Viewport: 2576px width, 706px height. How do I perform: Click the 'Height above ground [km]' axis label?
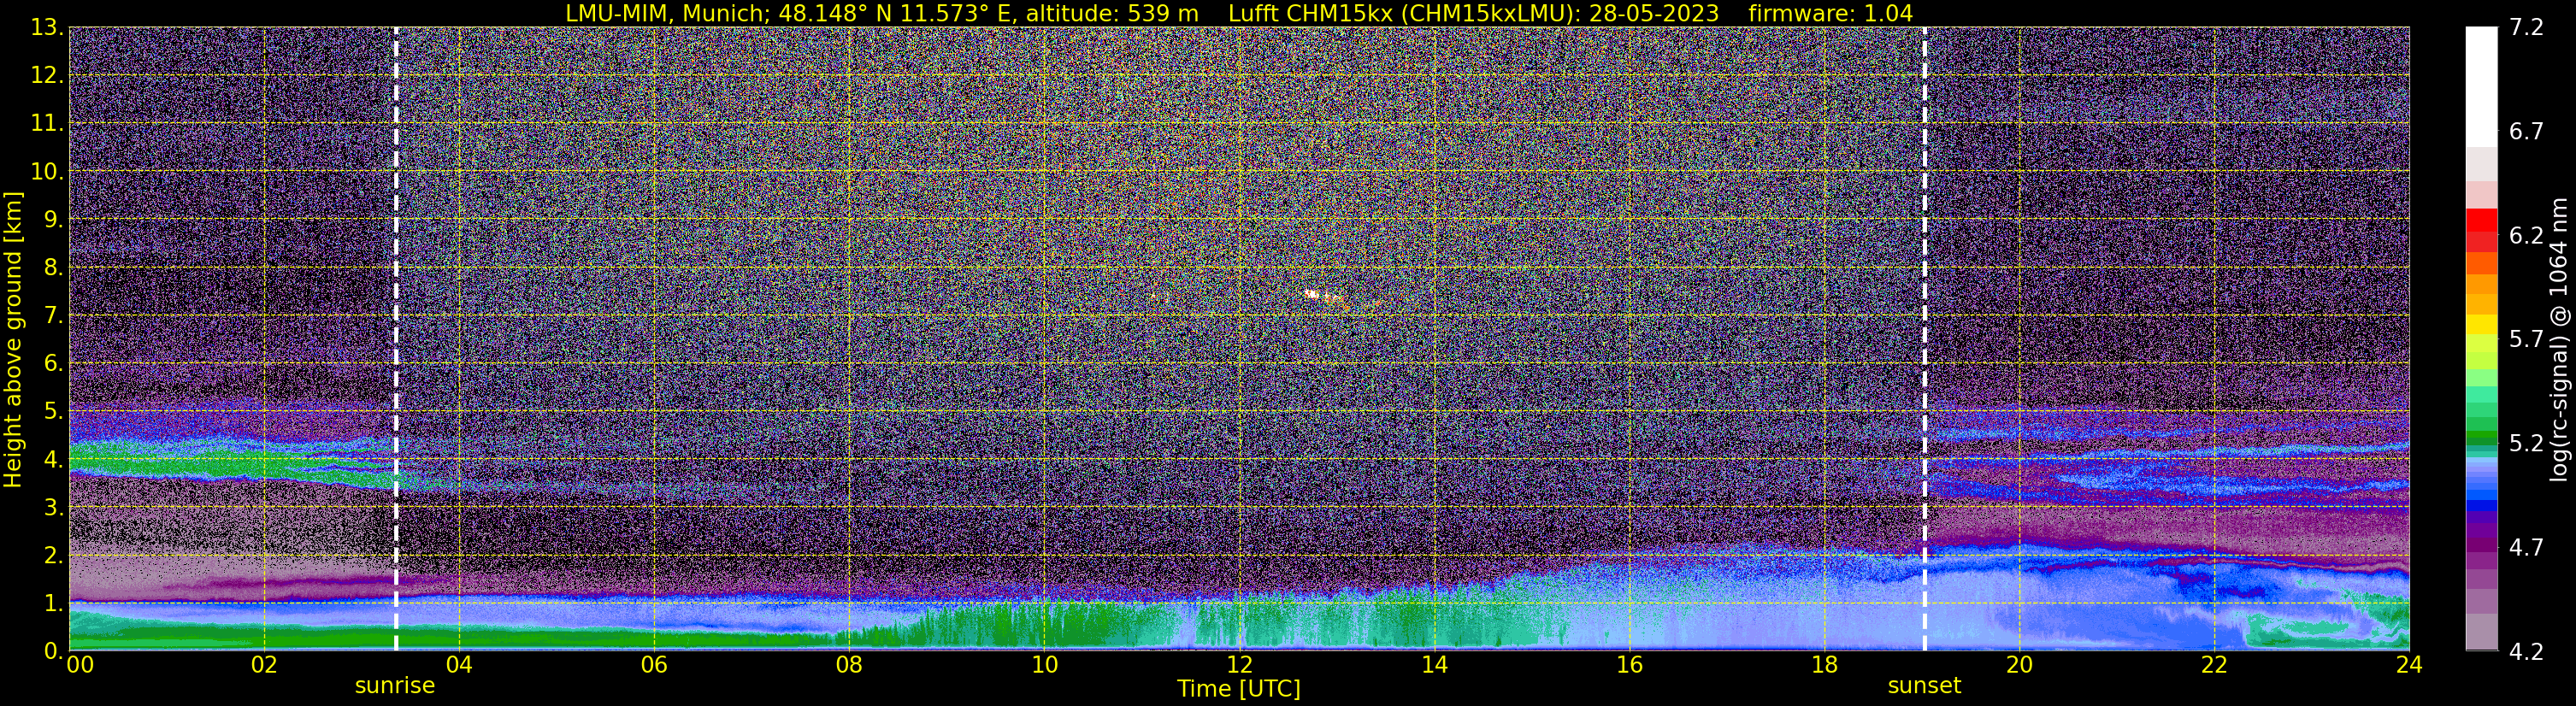pos(13,340)
